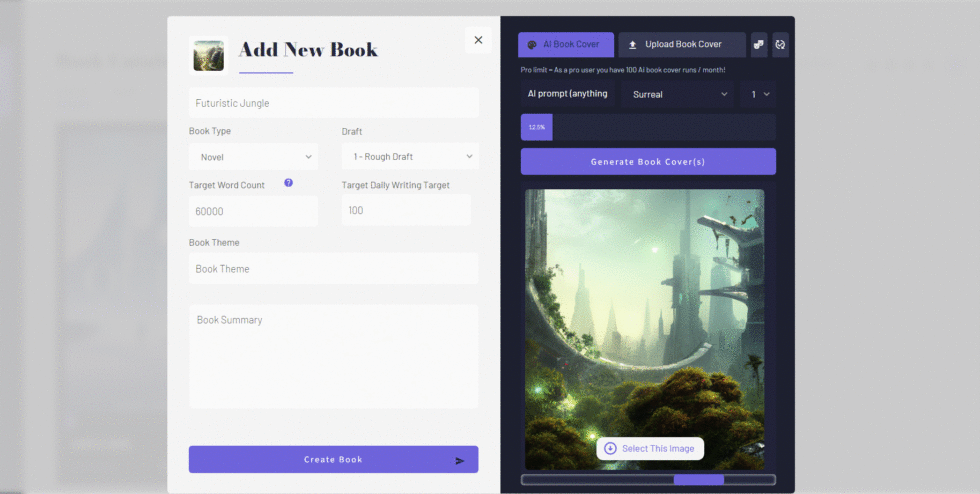Focus the Target Daily Writing Target field

pos(406,211)
